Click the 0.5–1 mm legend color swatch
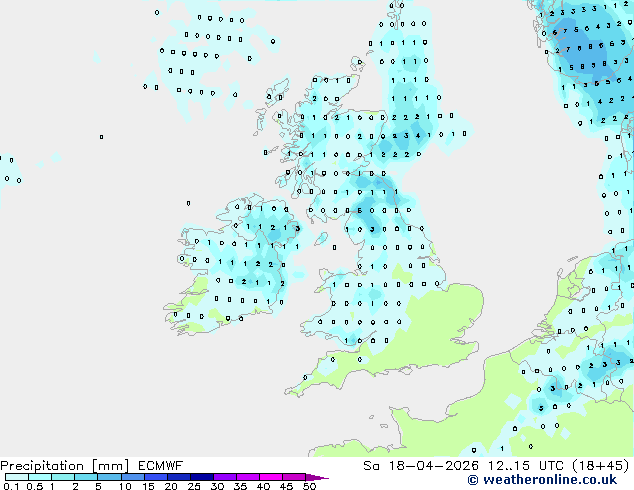Image resolution: width=634 pixels, height=490 pixels. [x=40, y=477]
